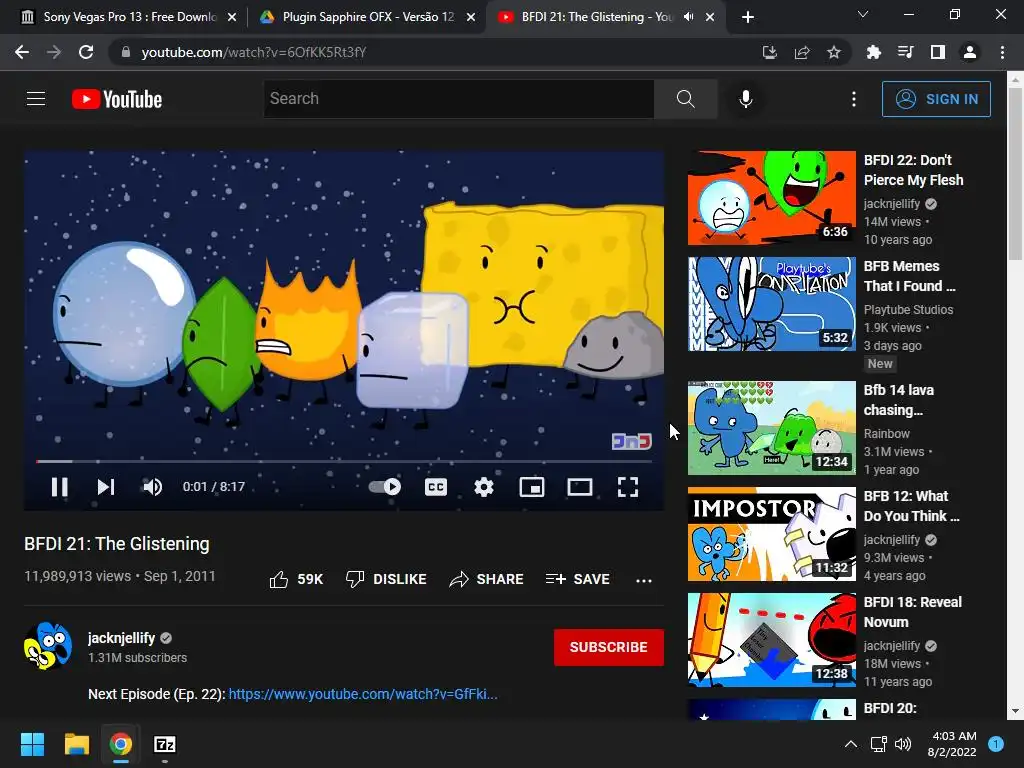This screenshot has height=768, width=1024.
Task: Close the Sony Vegas Pro 13 tab
Action: [x=232, y=17]
